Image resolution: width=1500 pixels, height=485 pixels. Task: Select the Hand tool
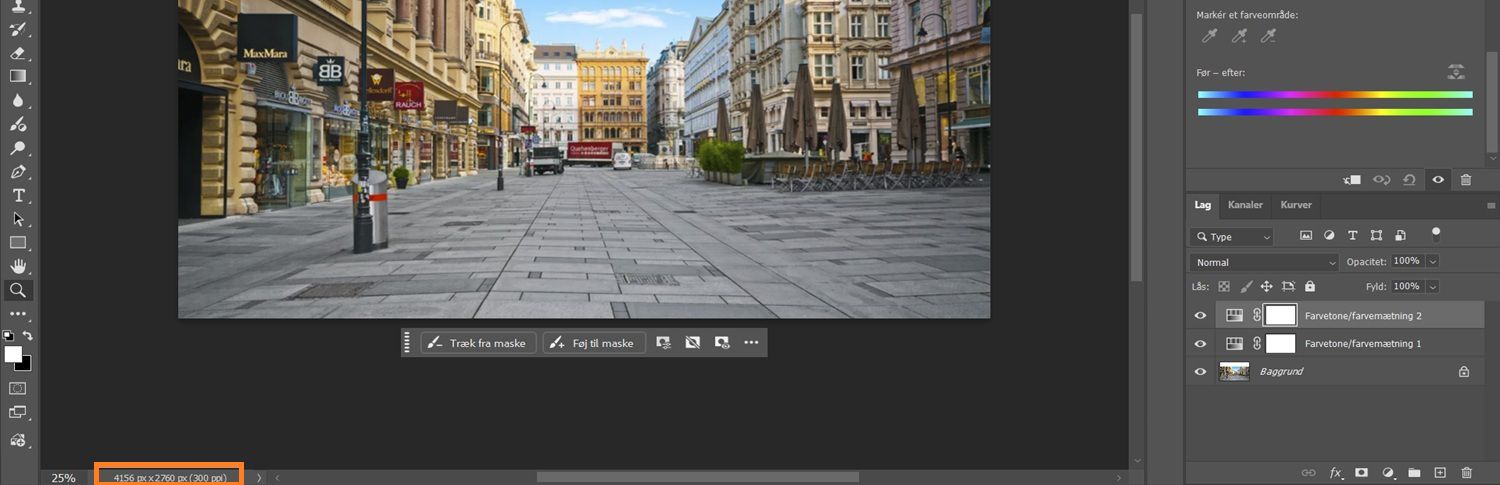pyautogui.click(x=18, y=266)
